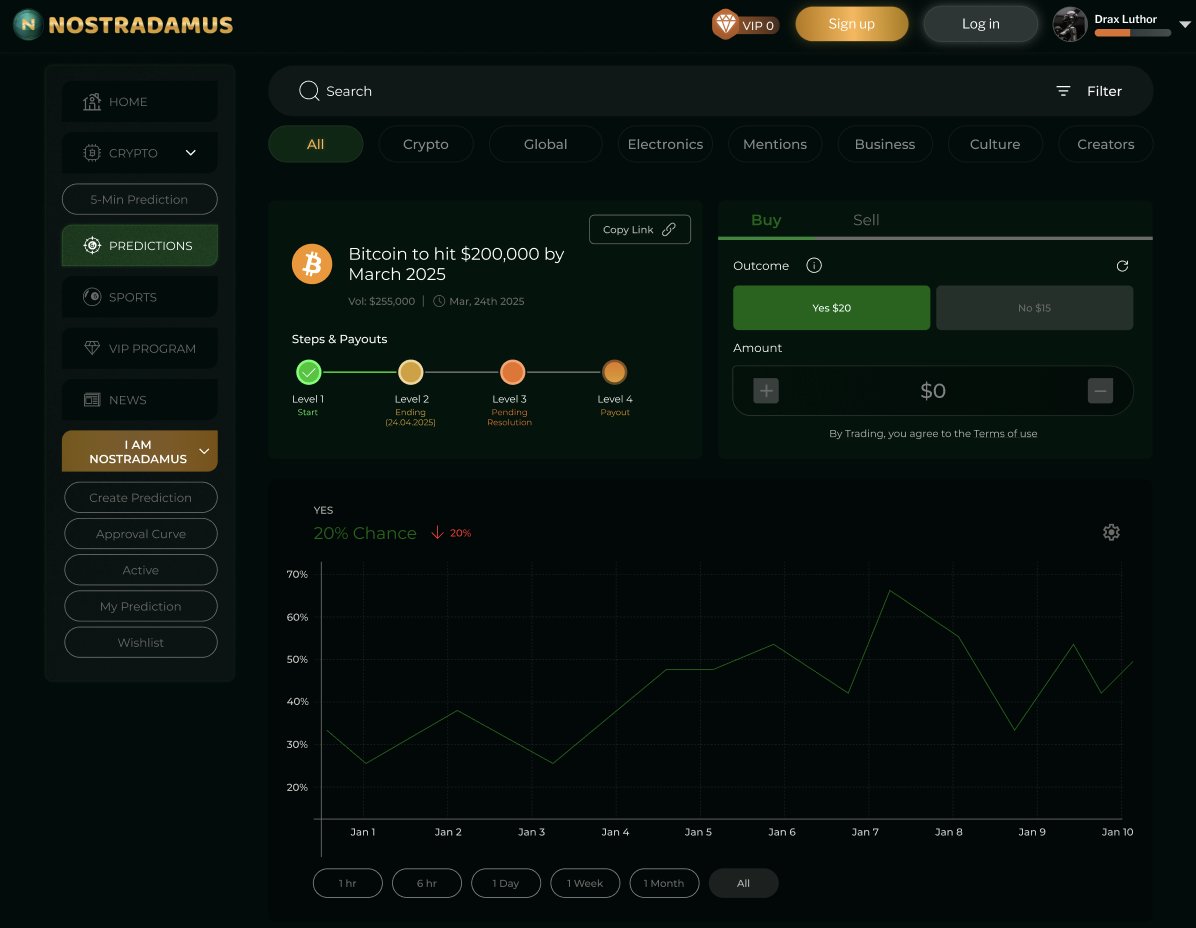
Task: Open News sidebar item
Action: pos(140,400)
